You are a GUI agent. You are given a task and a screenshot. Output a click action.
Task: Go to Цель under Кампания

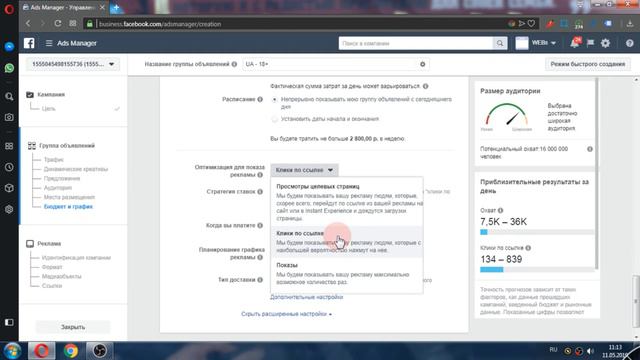[48, 109]
